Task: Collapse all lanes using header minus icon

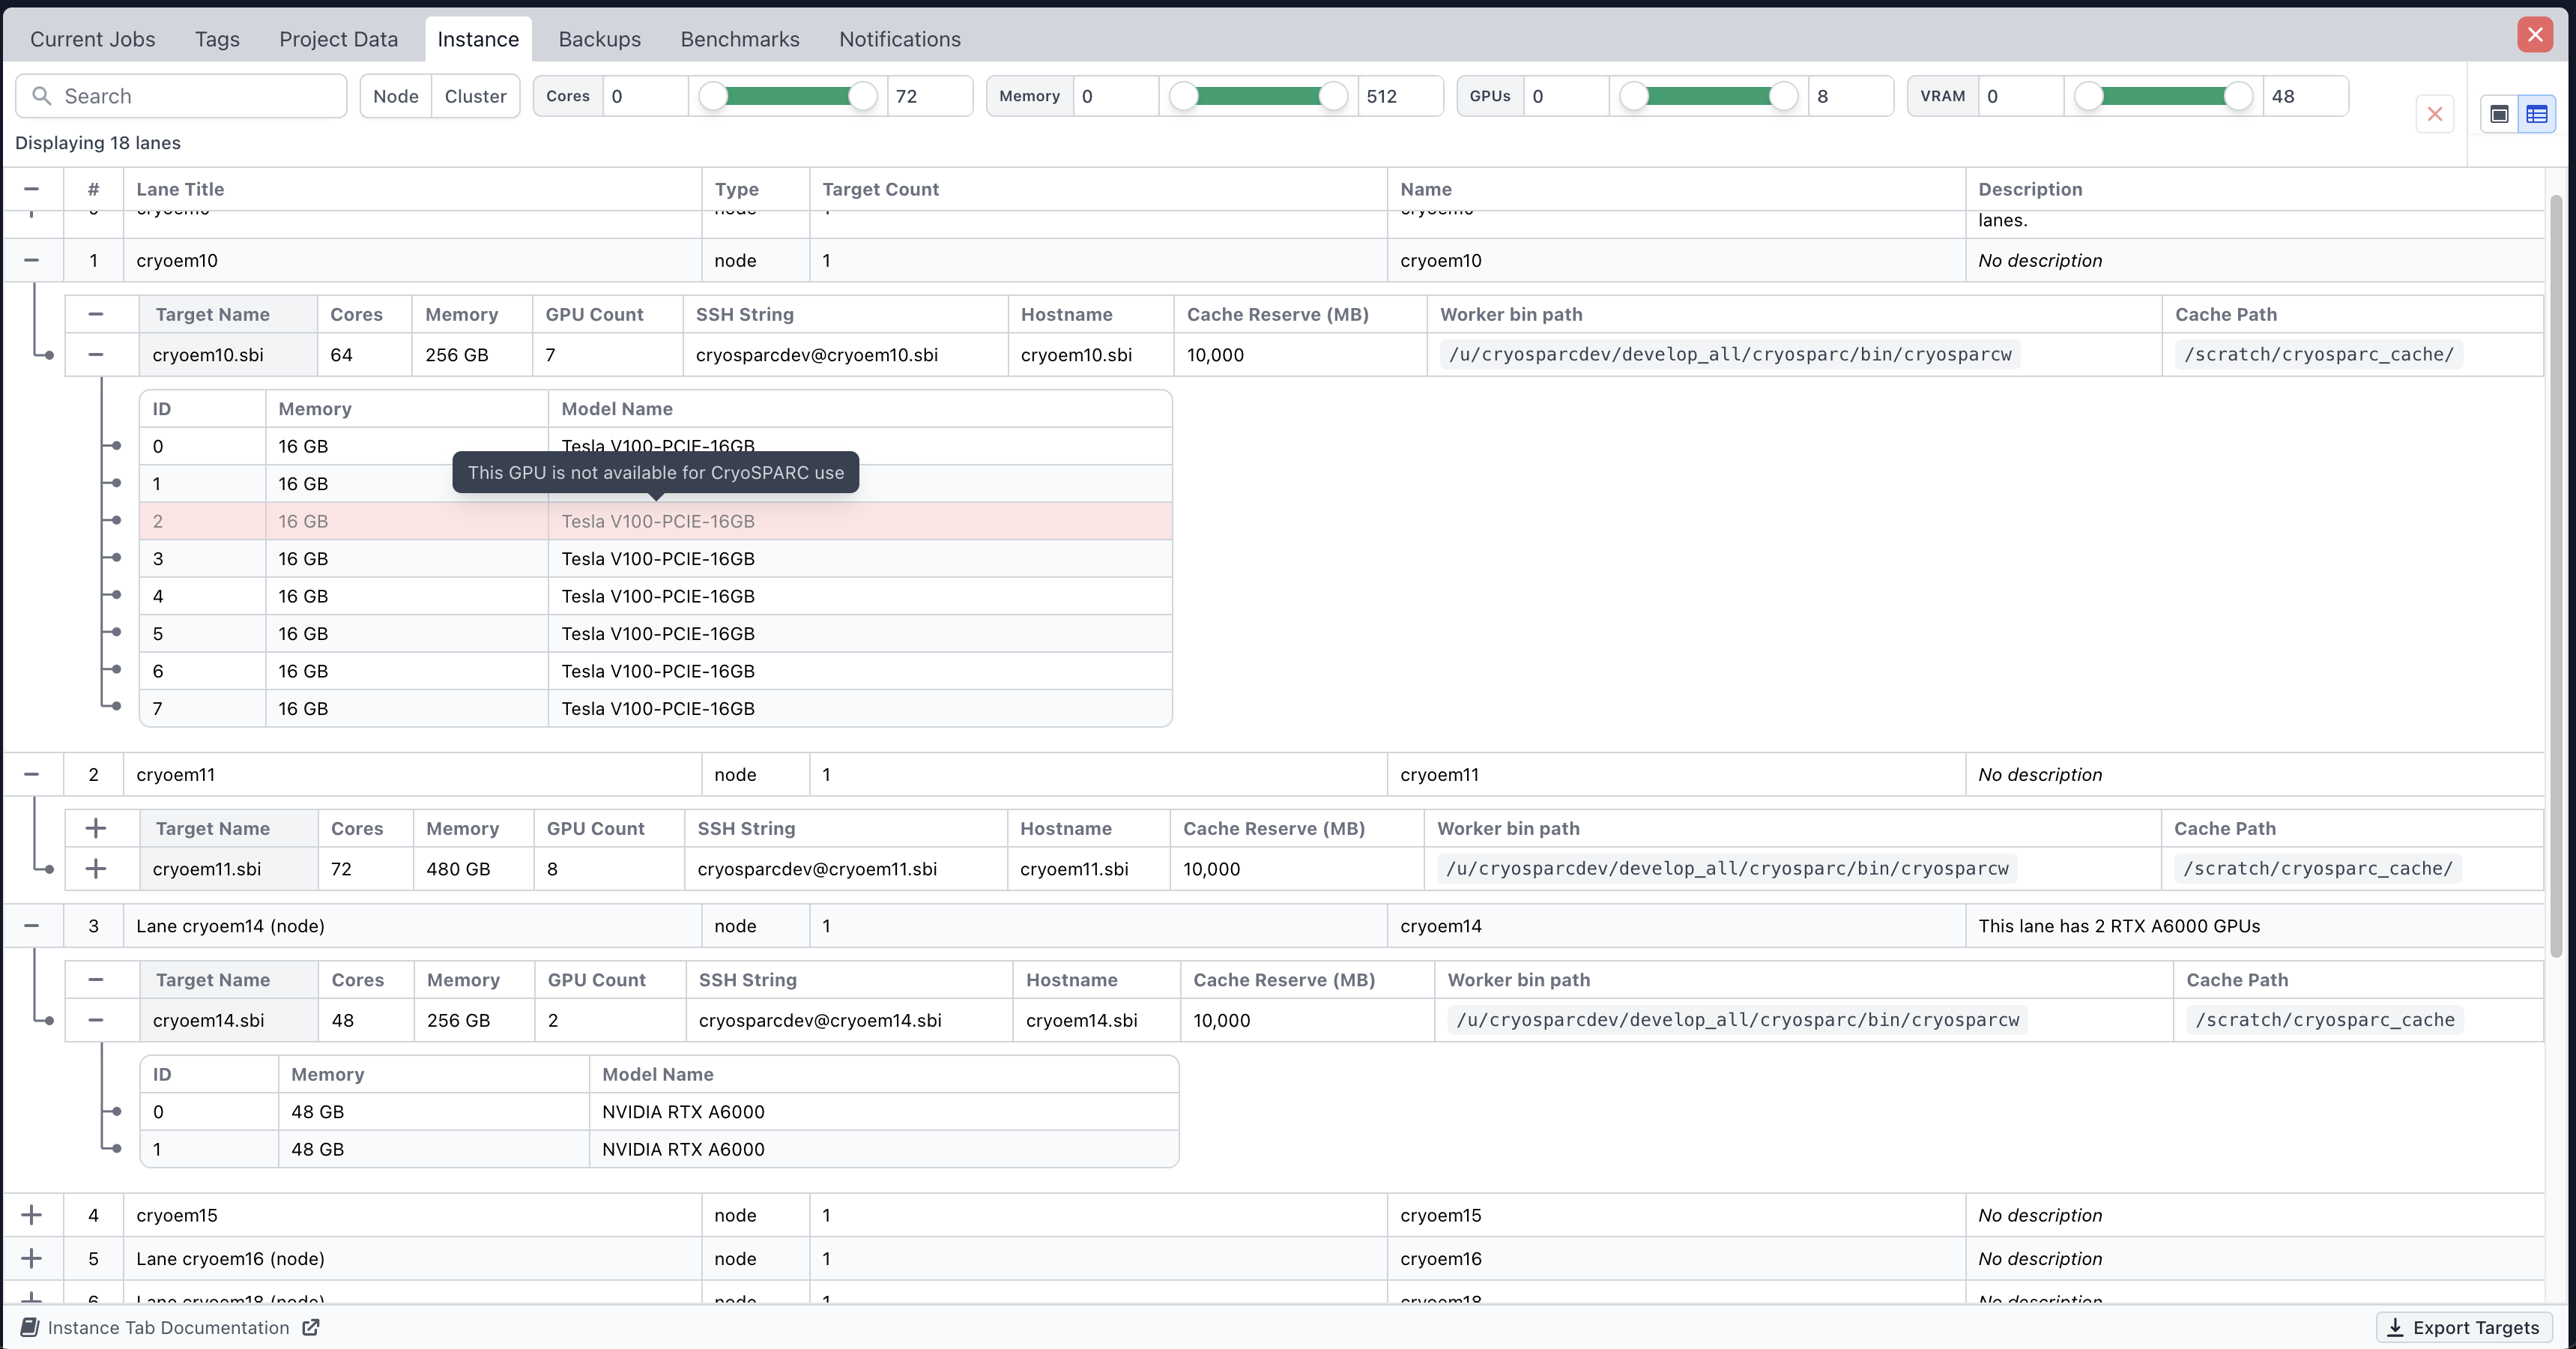Action: click(32, 189)
